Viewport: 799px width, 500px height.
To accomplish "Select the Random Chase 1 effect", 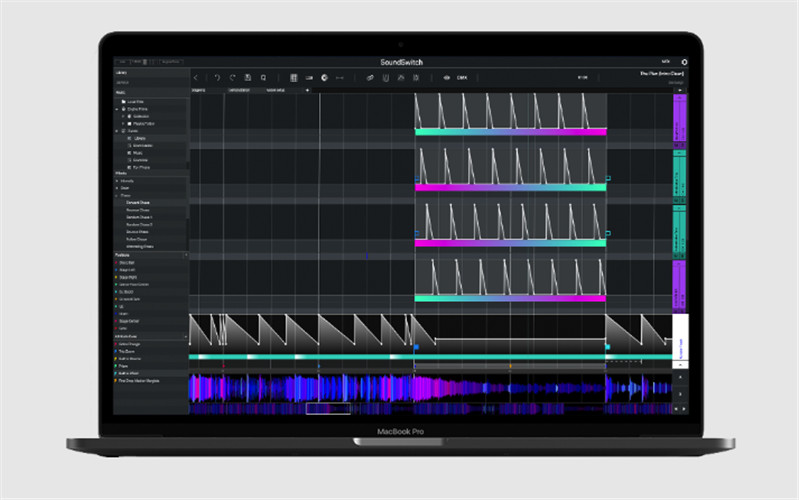I will 139,217.
